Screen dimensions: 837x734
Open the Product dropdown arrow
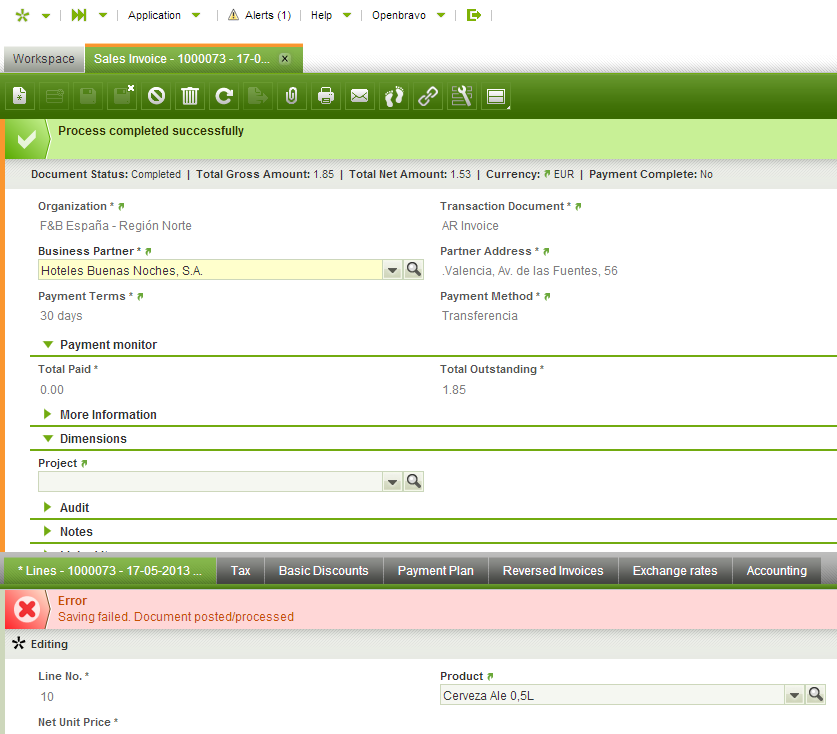[794, 695]
